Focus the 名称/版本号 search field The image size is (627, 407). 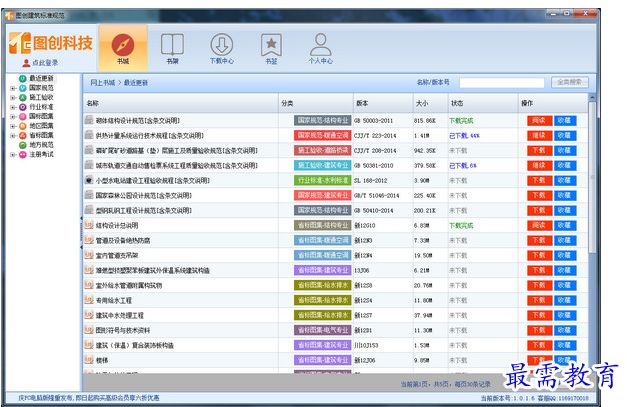pos(502,83)
